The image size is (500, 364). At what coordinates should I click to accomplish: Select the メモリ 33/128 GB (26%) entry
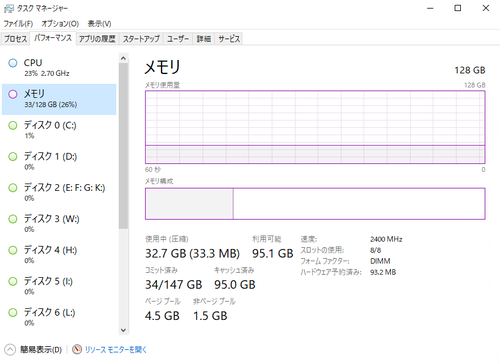click(59, 99)
